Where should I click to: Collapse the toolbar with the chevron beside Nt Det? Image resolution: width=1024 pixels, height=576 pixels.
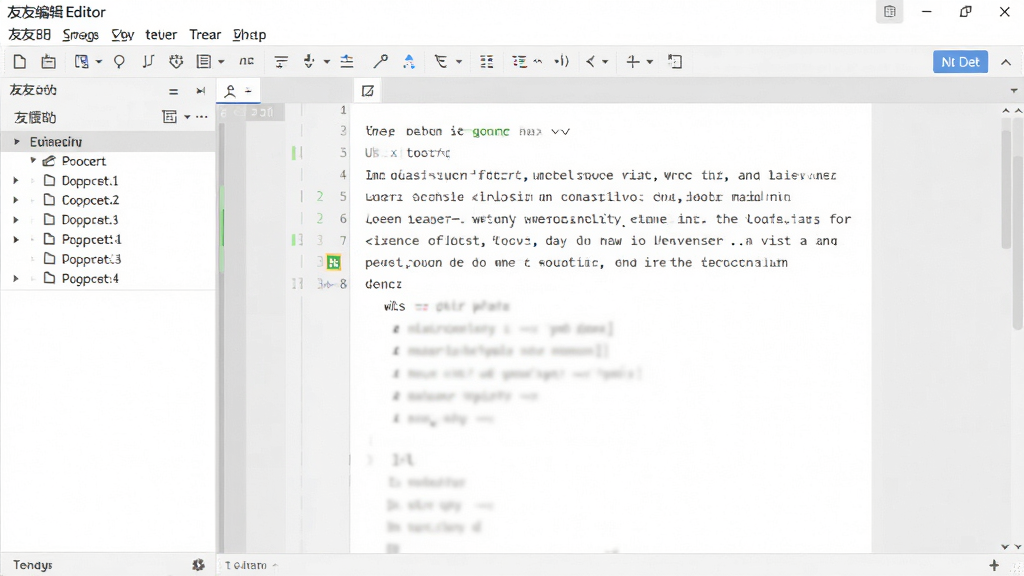coord(1006,62)
